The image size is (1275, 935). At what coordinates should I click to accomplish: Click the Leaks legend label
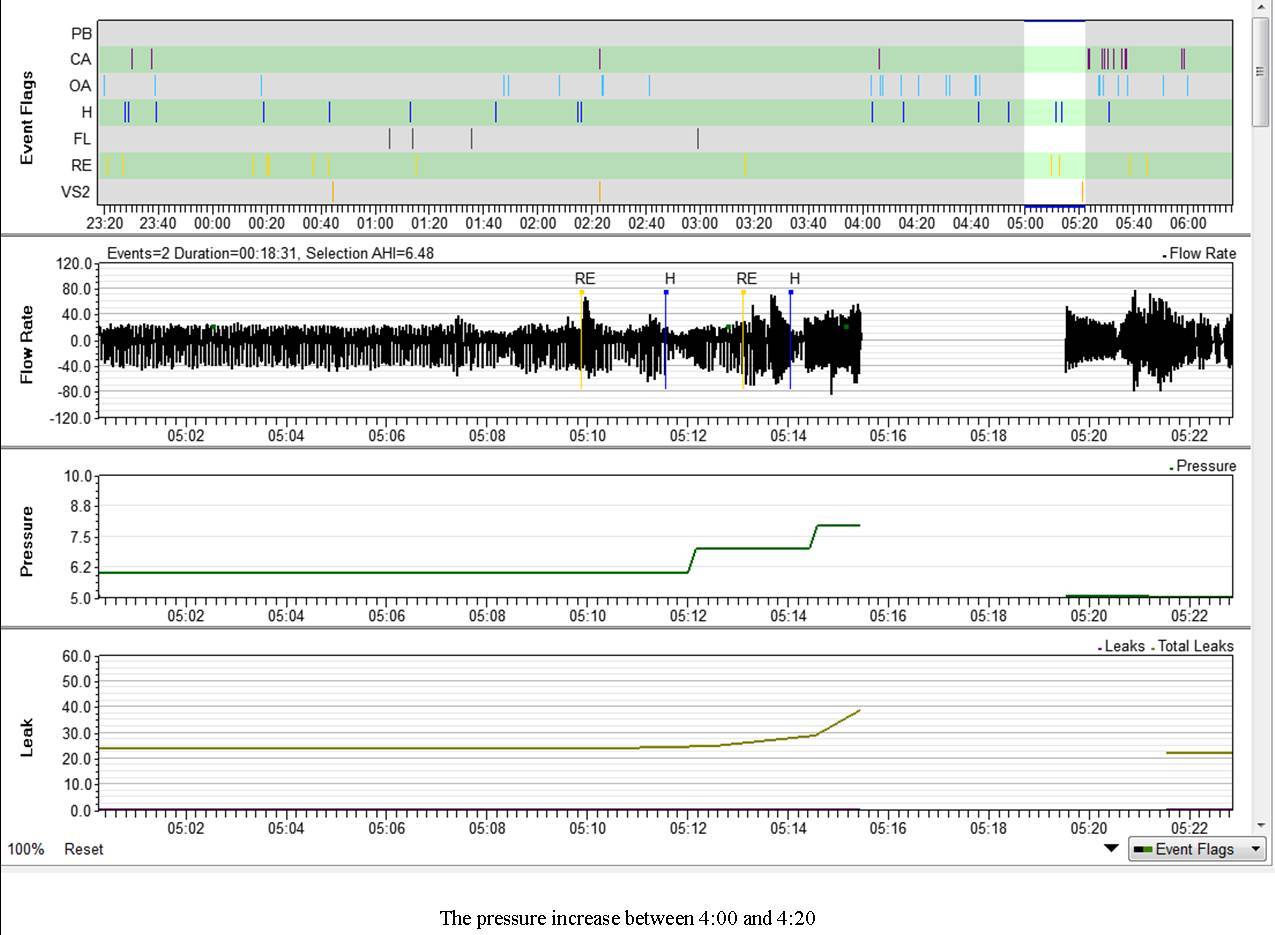[1124, 647]
